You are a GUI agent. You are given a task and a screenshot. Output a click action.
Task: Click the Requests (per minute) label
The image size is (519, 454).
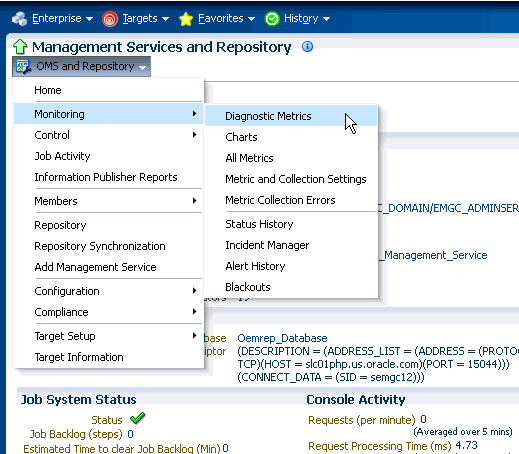tap(362, 420)
